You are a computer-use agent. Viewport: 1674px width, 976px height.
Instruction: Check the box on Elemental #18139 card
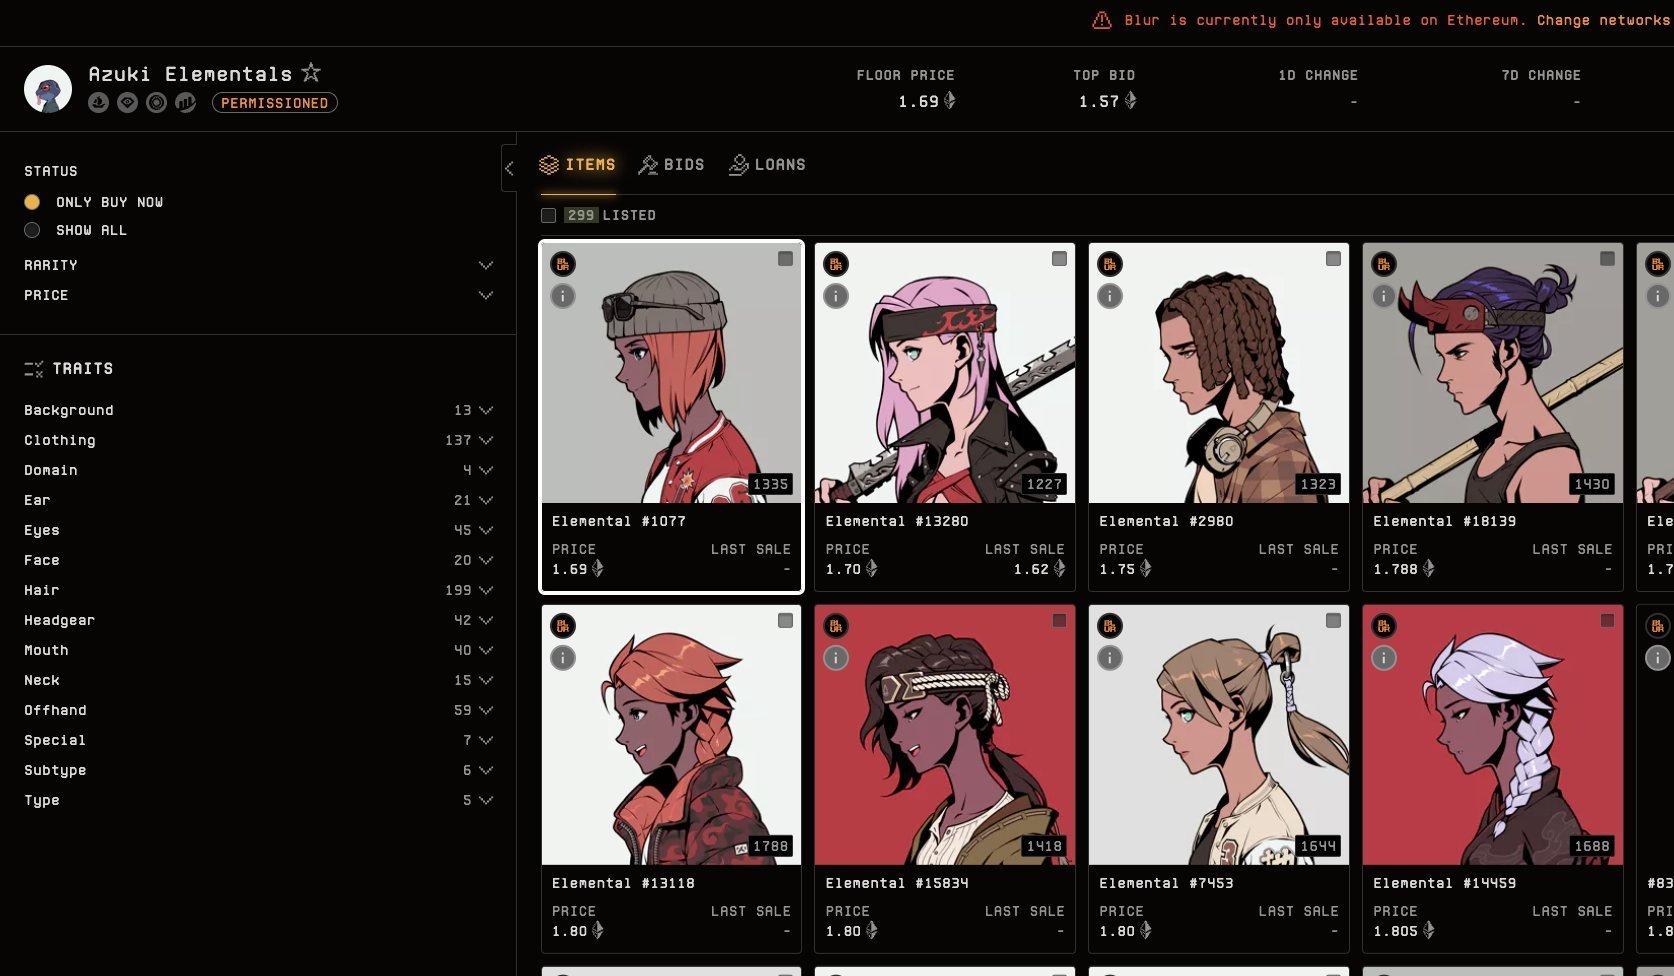[1608, 259]
